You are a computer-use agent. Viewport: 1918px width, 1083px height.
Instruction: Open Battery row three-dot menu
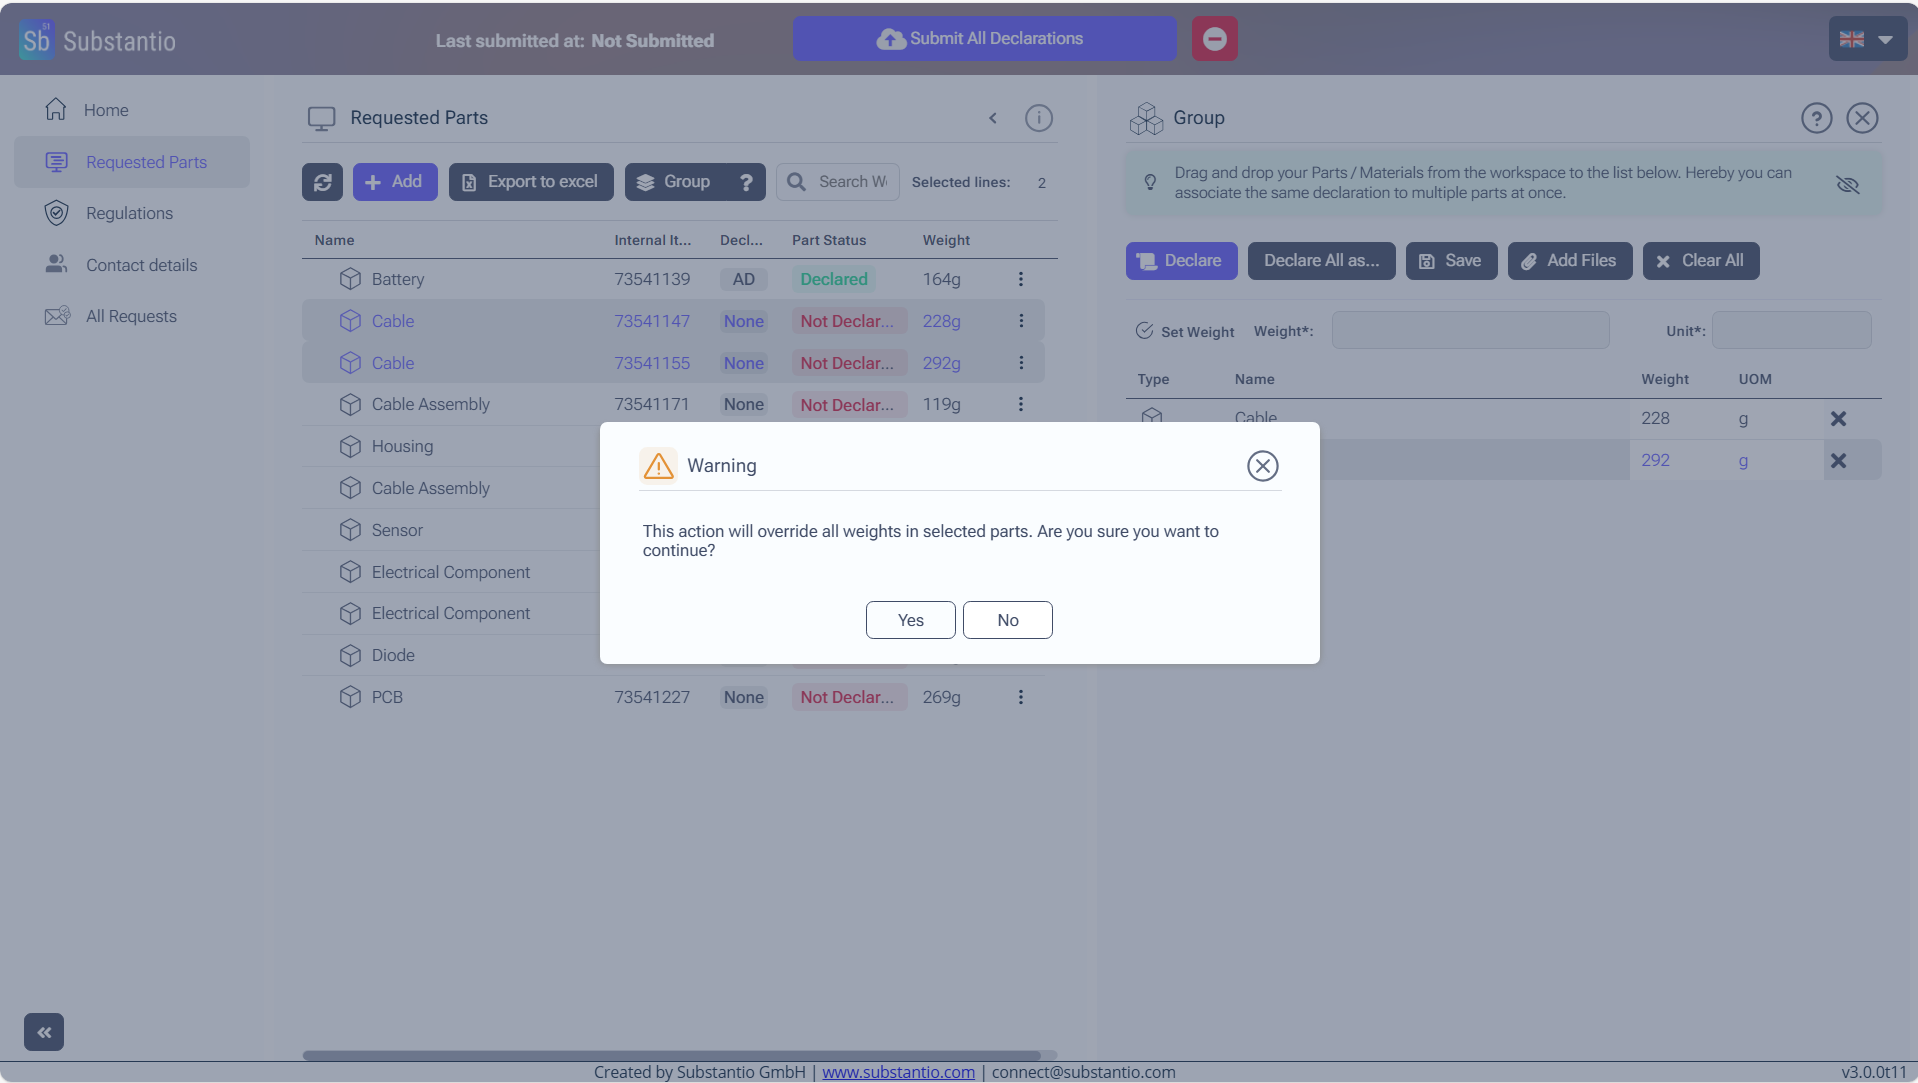tap(1020, 279)
